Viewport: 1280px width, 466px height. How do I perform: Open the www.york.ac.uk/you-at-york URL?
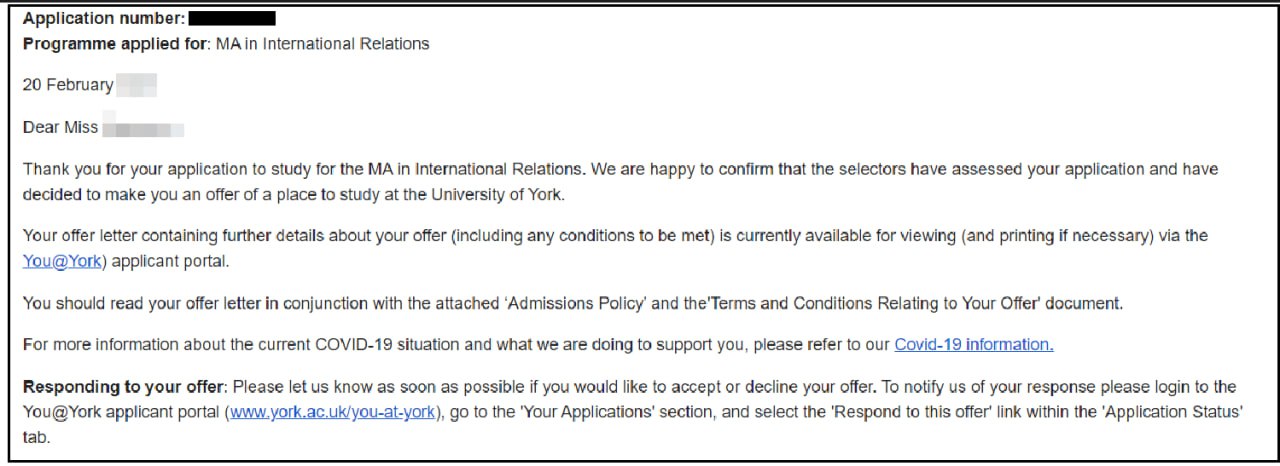(x=333, y=411)
